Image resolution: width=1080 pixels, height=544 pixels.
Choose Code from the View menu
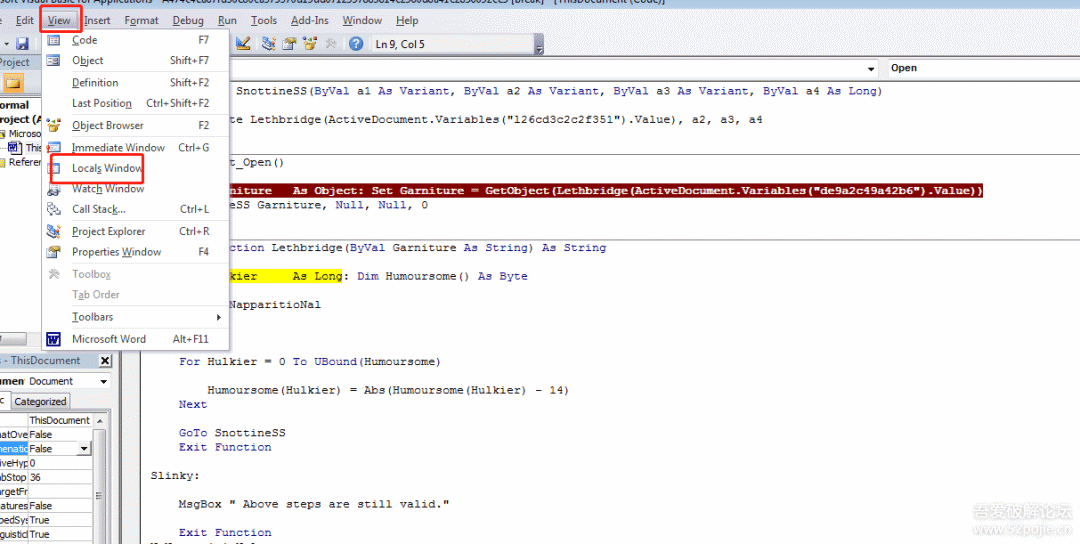coord(136,40)
